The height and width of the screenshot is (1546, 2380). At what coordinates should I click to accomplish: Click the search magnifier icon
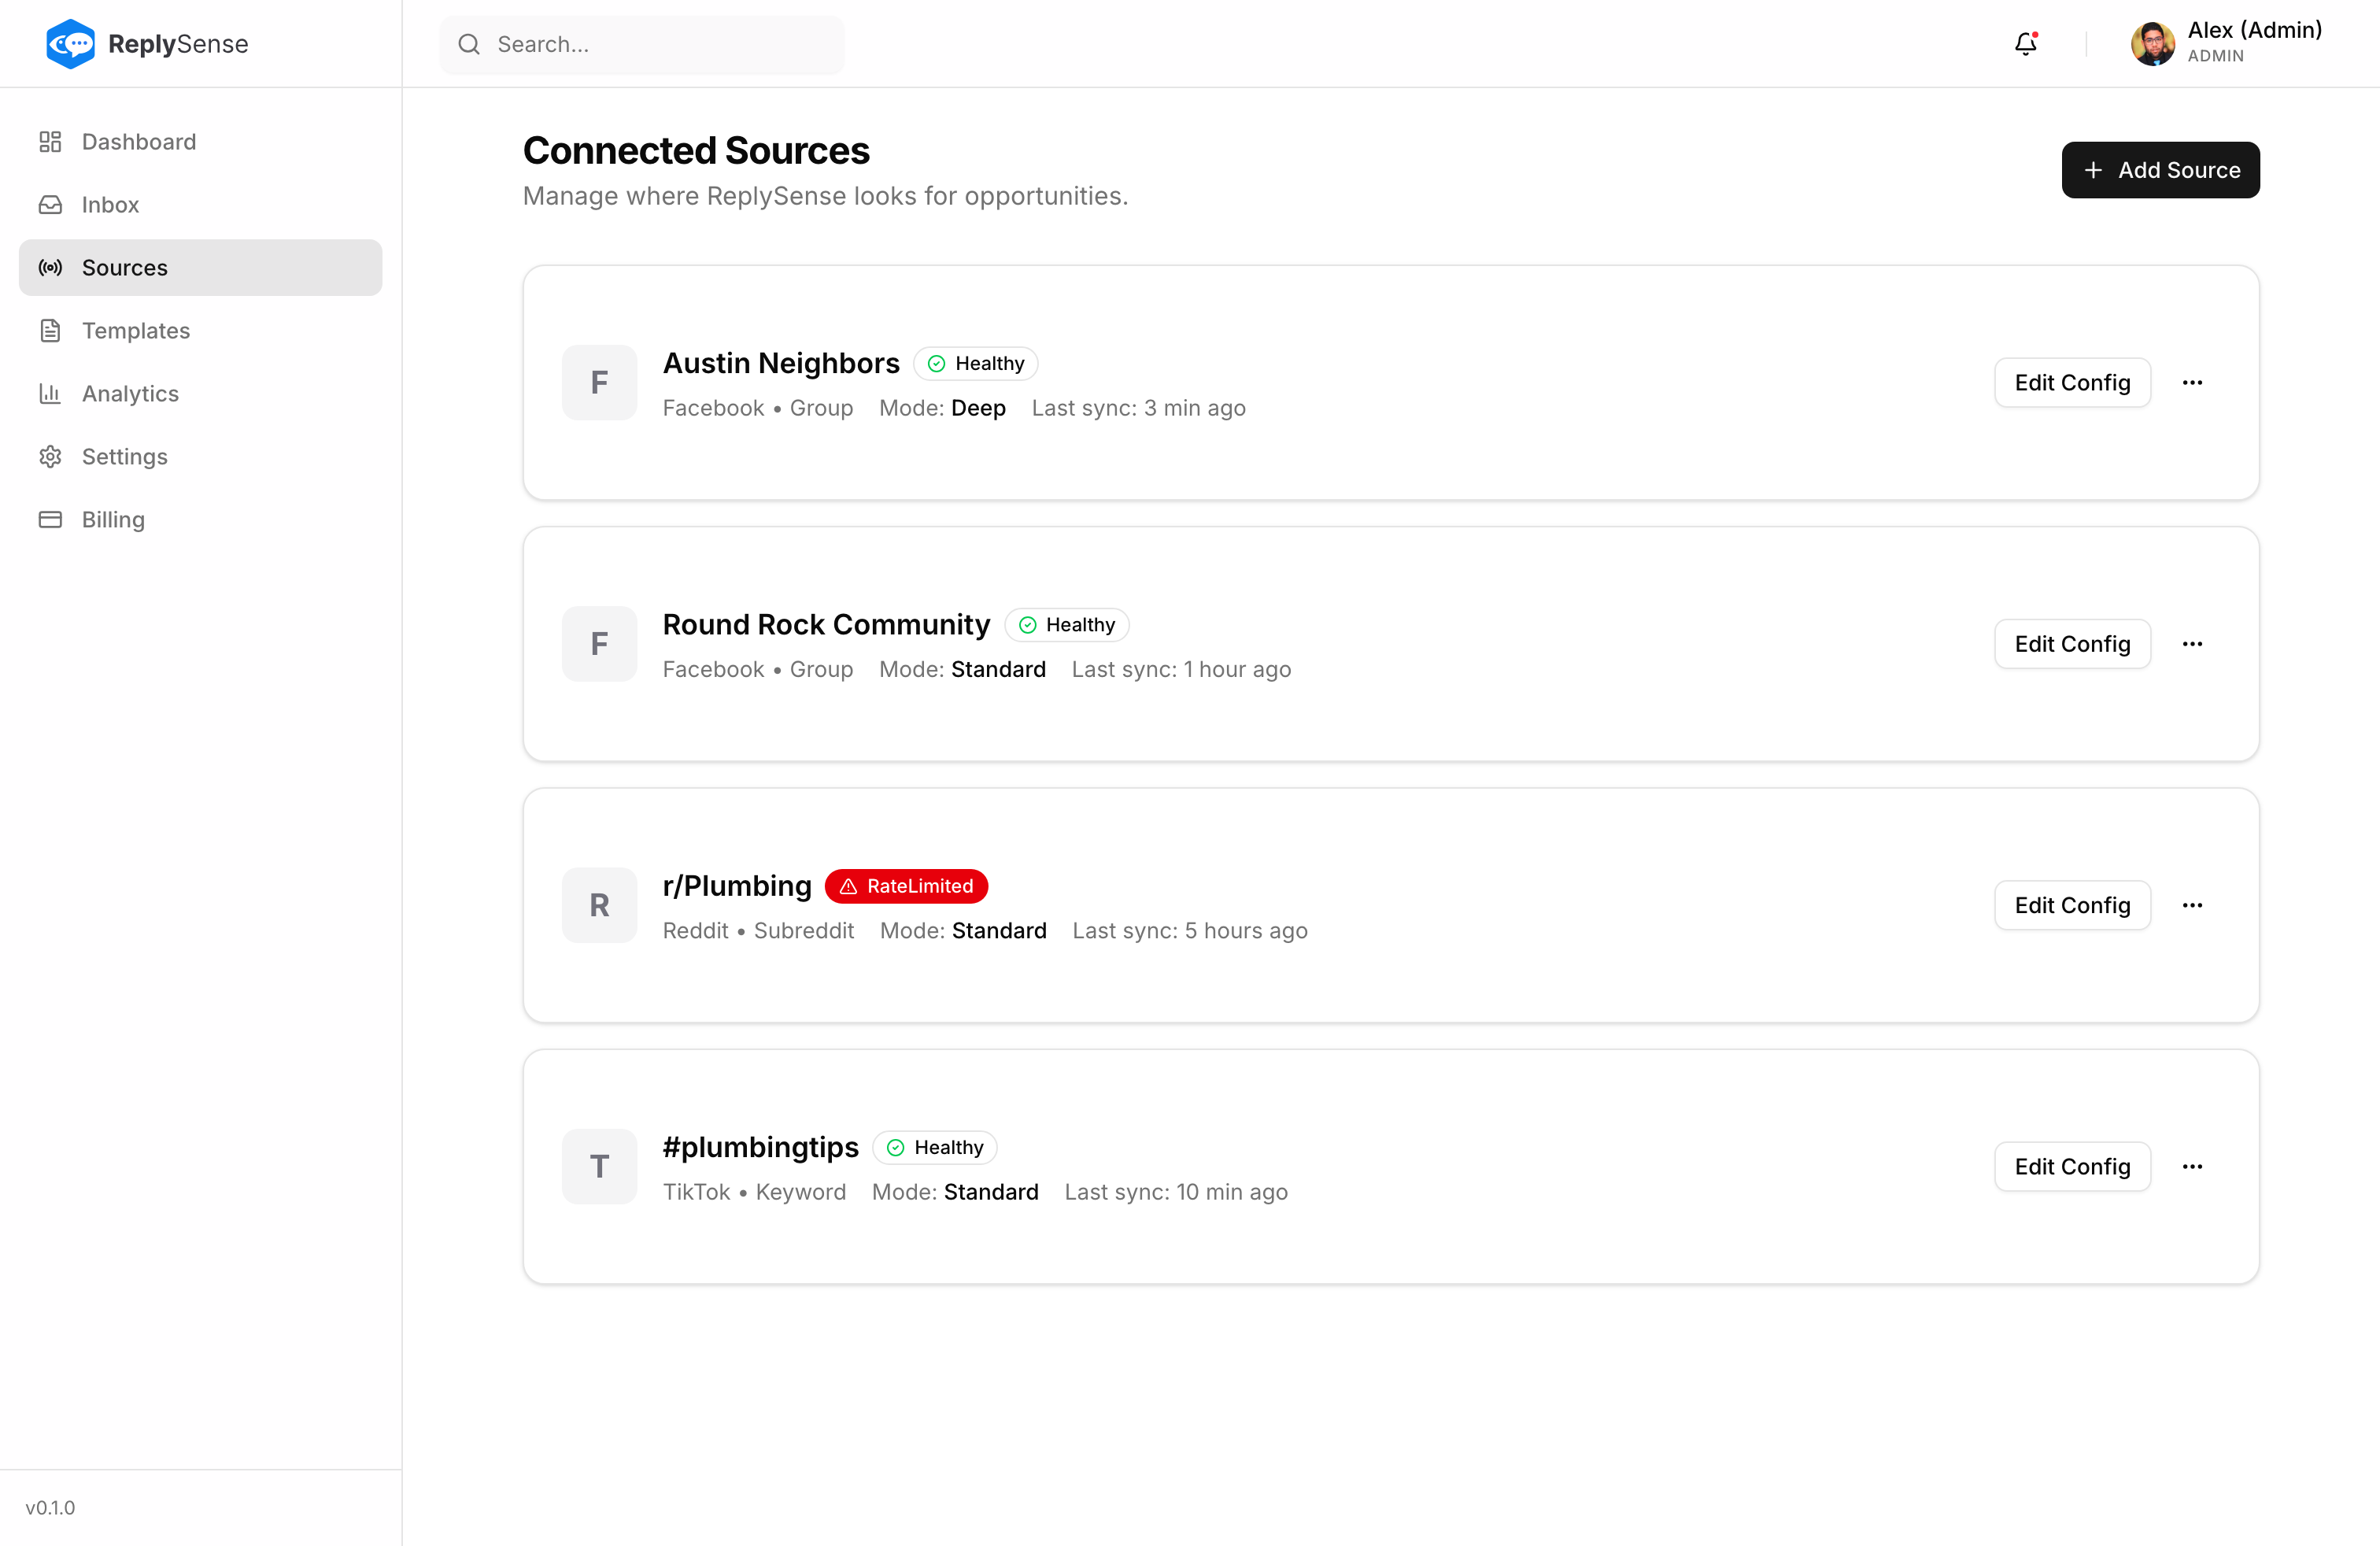(469, 44)
